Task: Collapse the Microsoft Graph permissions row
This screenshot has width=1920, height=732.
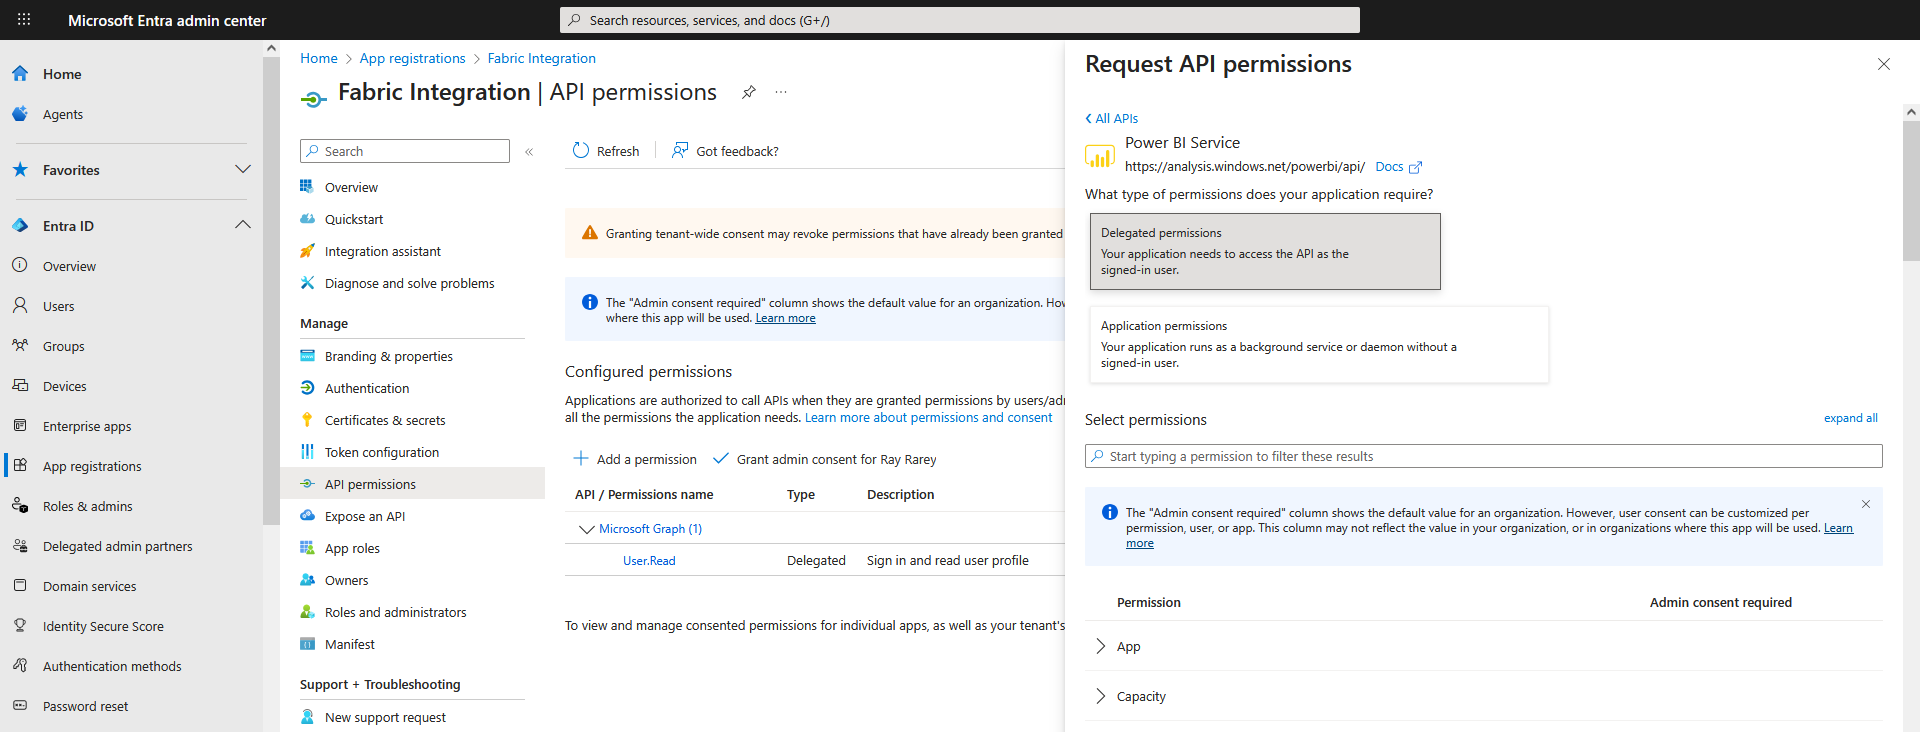Action: point(586,529)
